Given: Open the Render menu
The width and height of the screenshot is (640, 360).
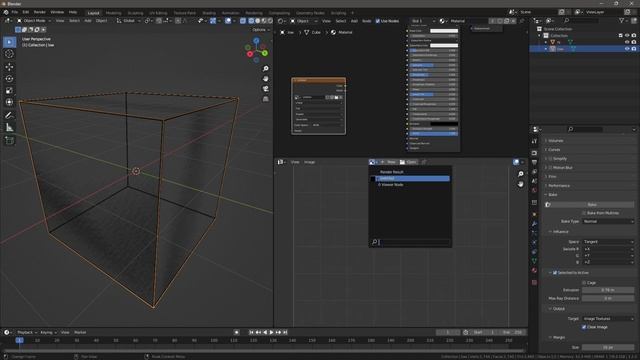Looking at the screenshot, I should click(40, 12).
